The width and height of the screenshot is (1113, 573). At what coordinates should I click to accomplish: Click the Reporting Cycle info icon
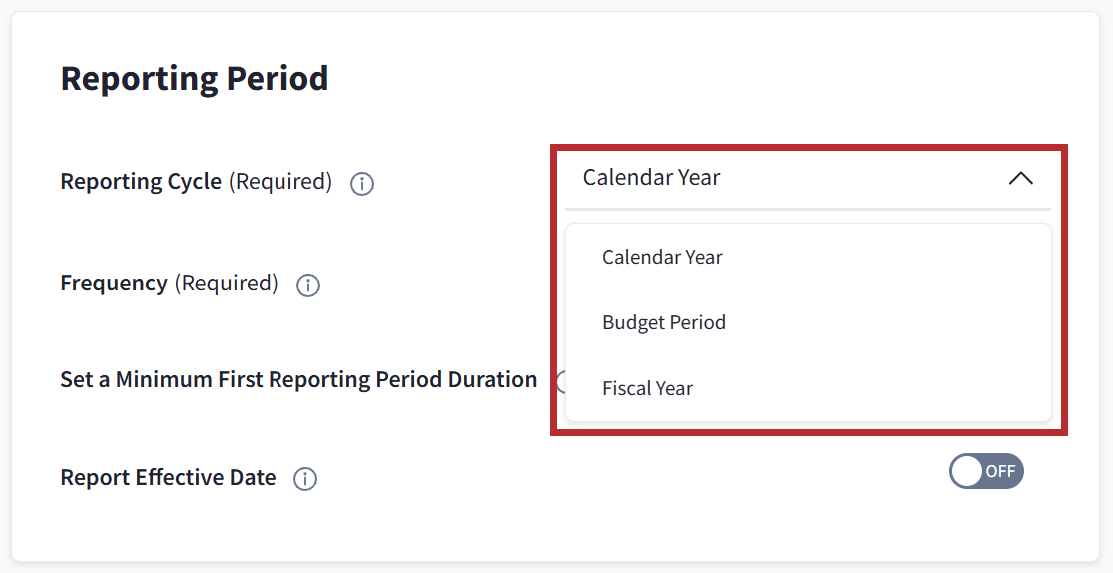(x=362, y=184)
